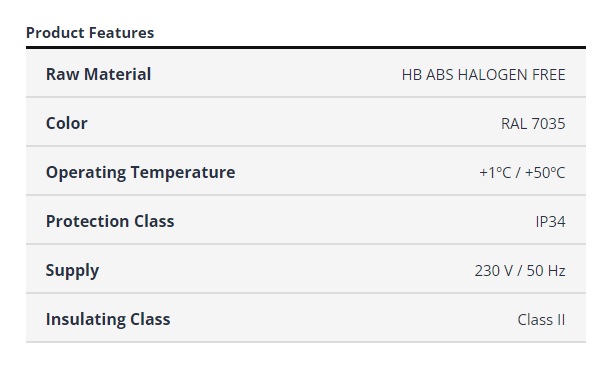
Task: Select the Operating Temperature label
Action: tap(141, 173)
